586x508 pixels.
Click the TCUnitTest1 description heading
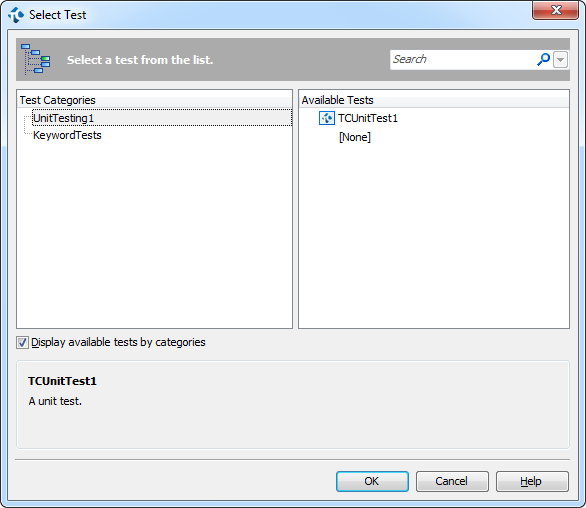coord(62,381)
